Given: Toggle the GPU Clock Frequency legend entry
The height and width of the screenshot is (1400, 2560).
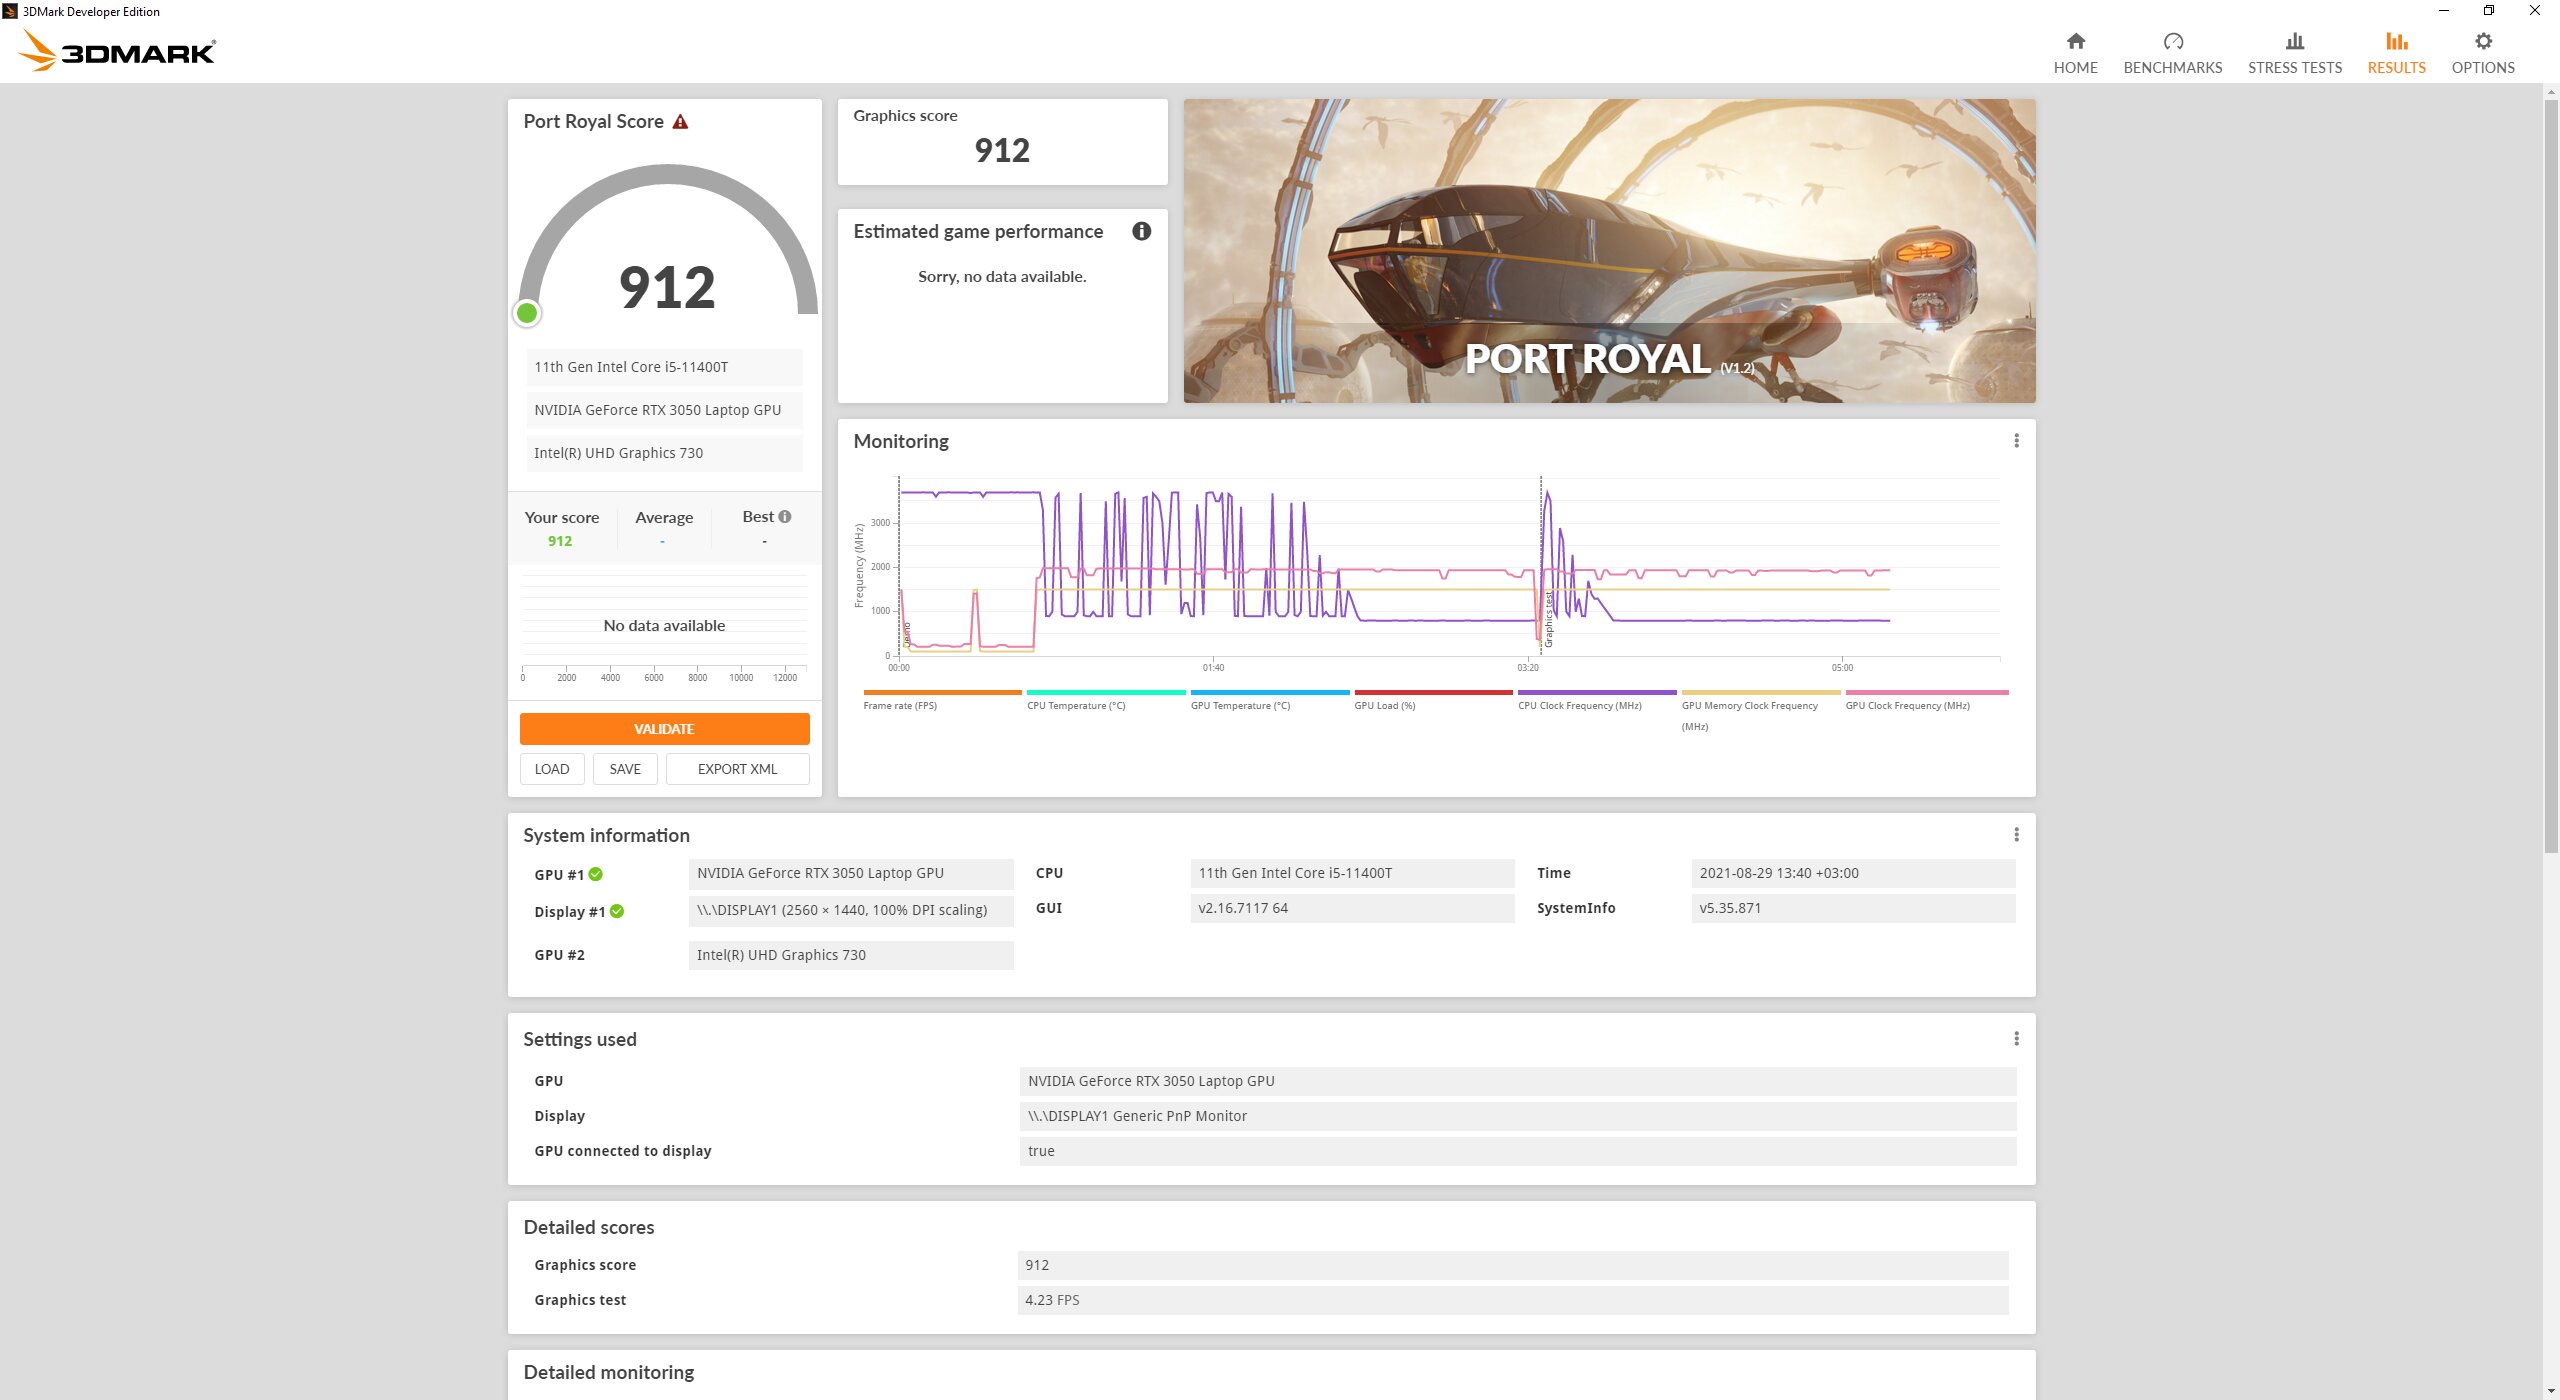Looking at the screenshot, I should 1926,701.
